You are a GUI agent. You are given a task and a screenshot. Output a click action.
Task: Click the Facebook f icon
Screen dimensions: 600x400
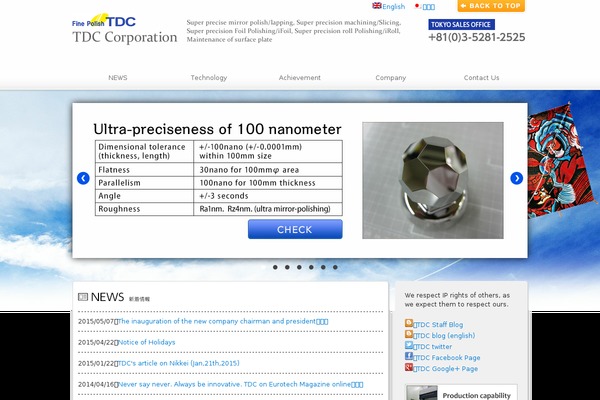(x=409, y=356)
